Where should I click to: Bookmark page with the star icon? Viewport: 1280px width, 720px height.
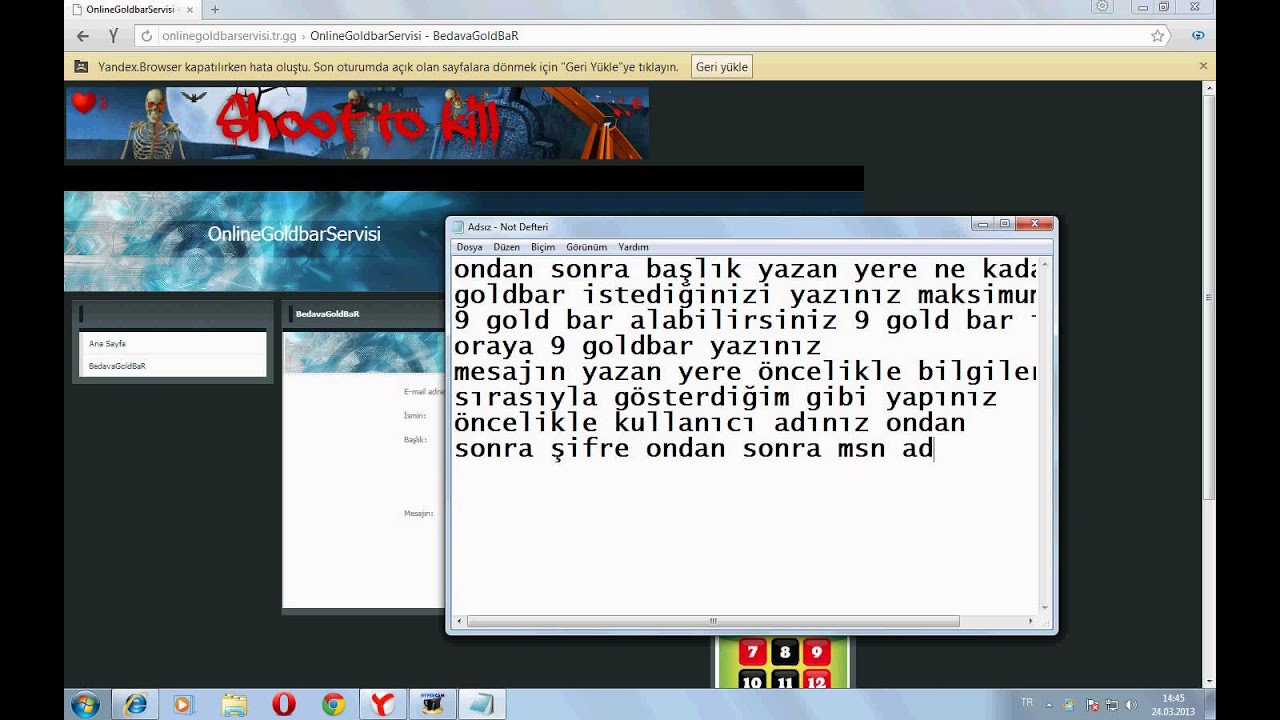(x=1158, y=36)
